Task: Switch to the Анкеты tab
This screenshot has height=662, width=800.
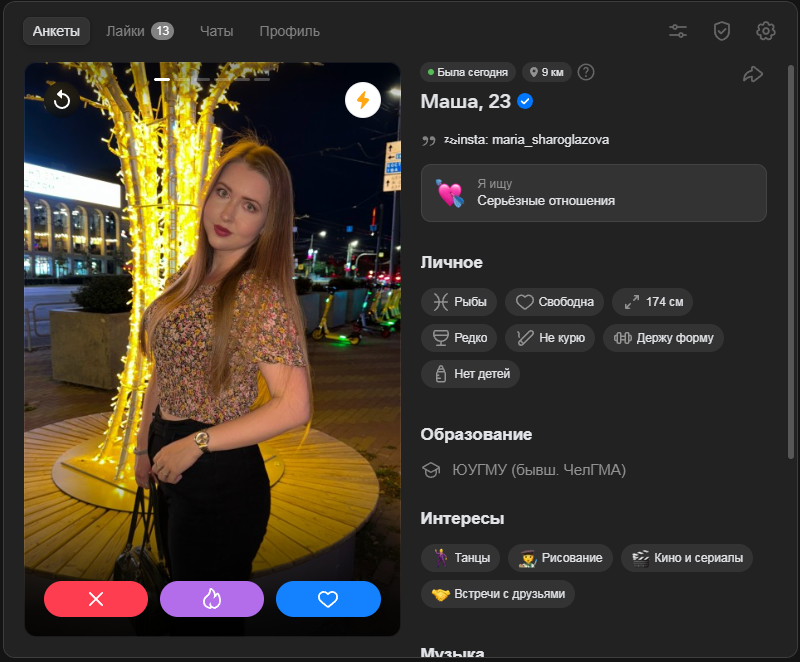Action: pyautogui.click(x=56, y=31)
